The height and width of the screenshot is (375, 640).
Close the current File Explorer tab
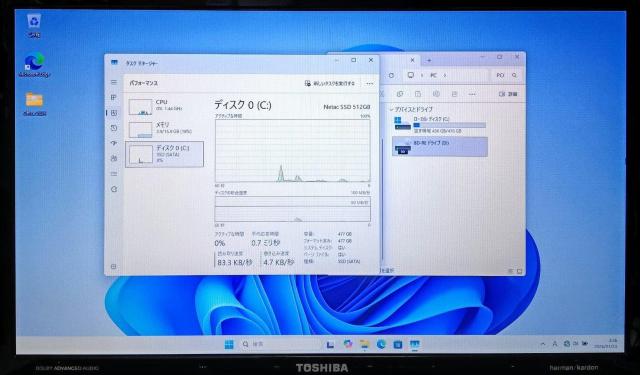[412, 60]
